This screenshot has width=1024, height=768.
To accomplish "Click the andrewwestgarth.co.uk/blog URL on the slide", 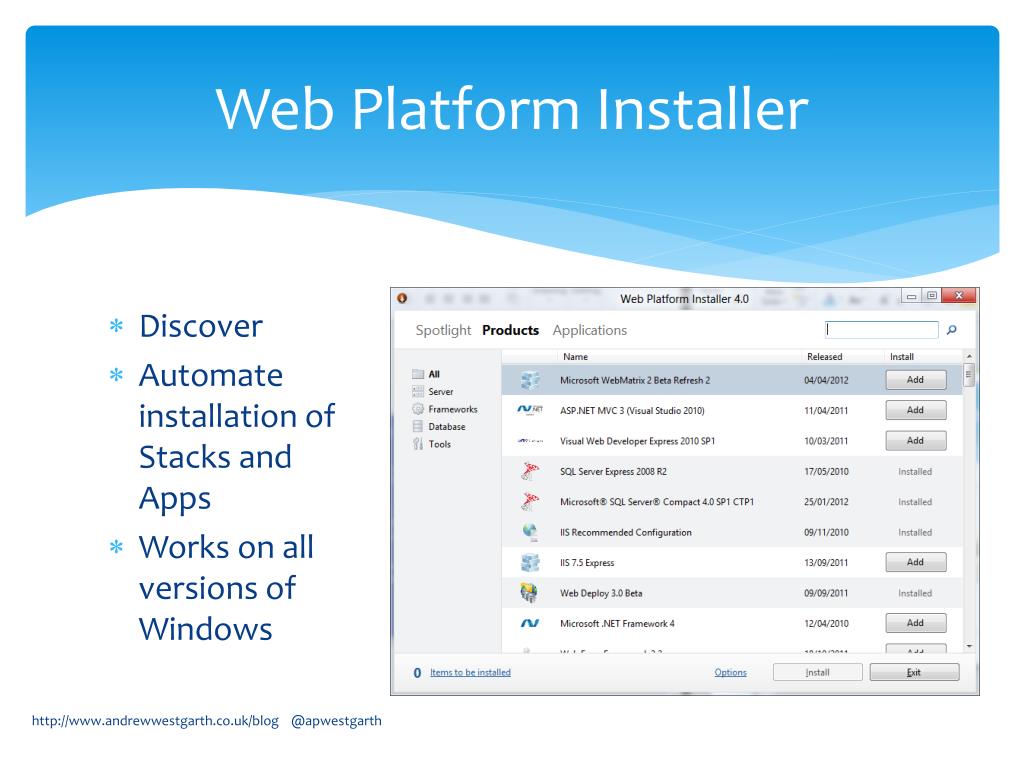I will coord(155,721).
